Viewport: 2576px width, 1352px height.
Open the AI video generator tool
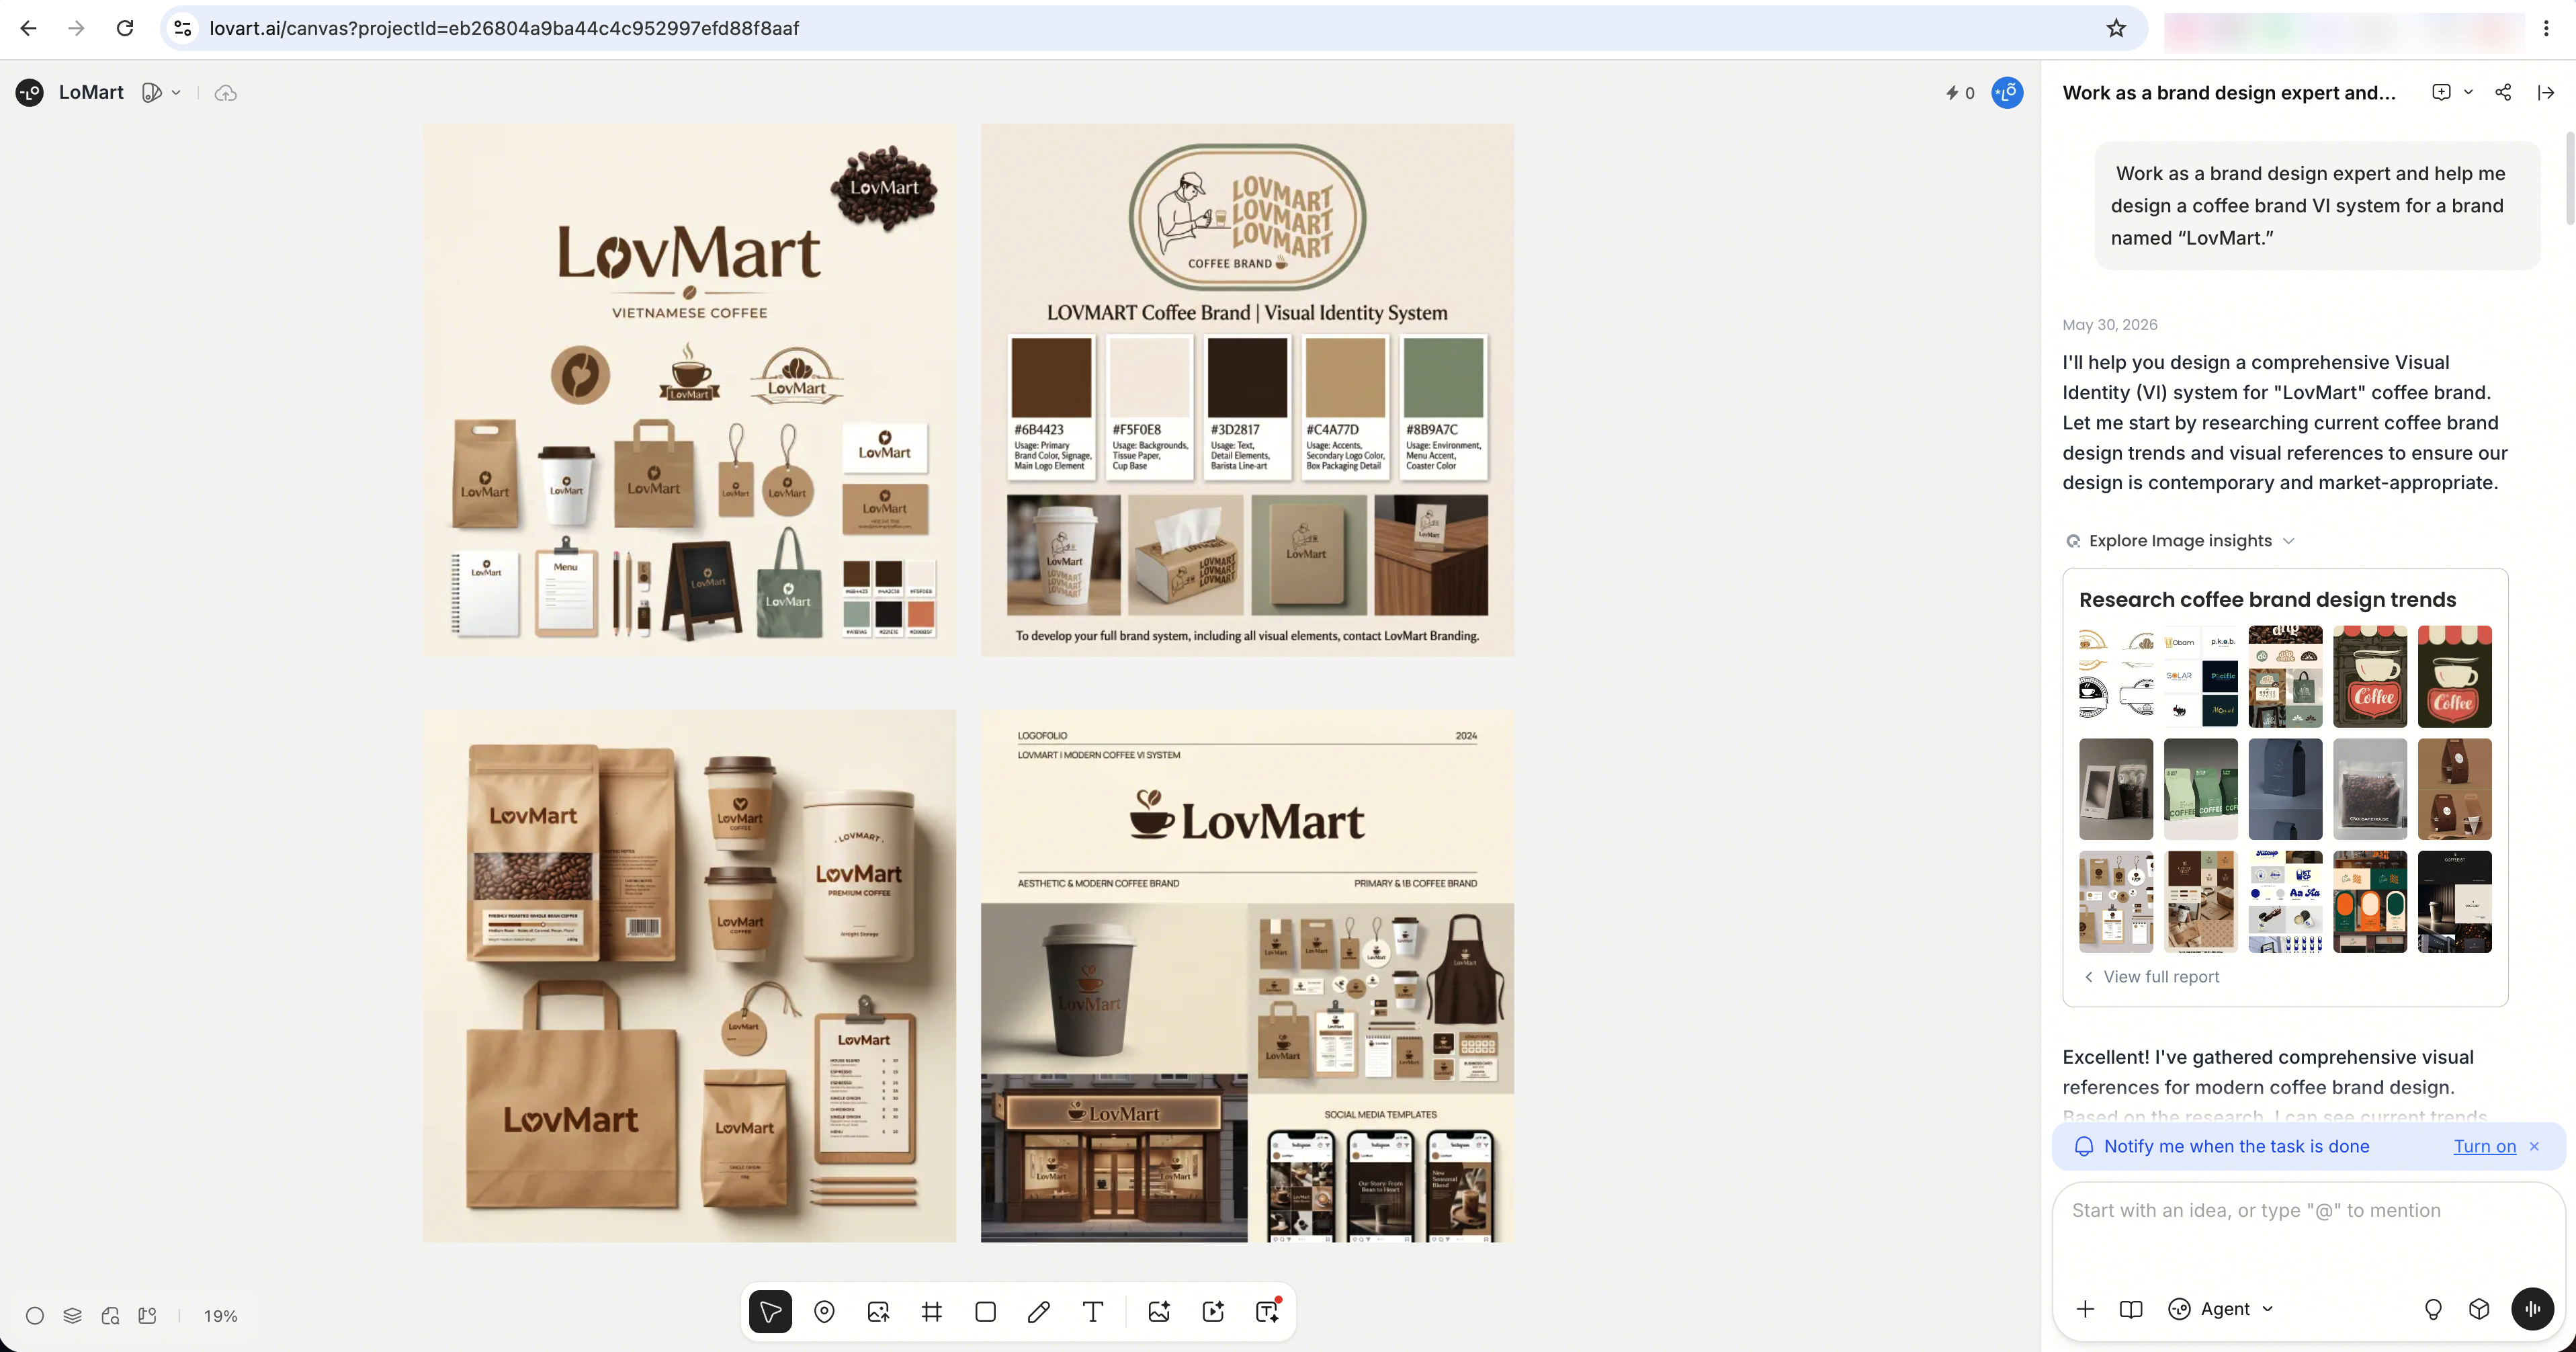pyautogui.click(x=1213, y=1311)
